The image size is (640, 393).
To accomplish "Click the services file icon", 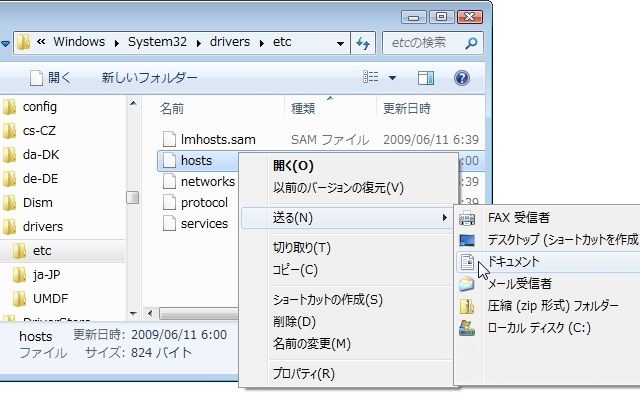I will [x=169, y=224].
